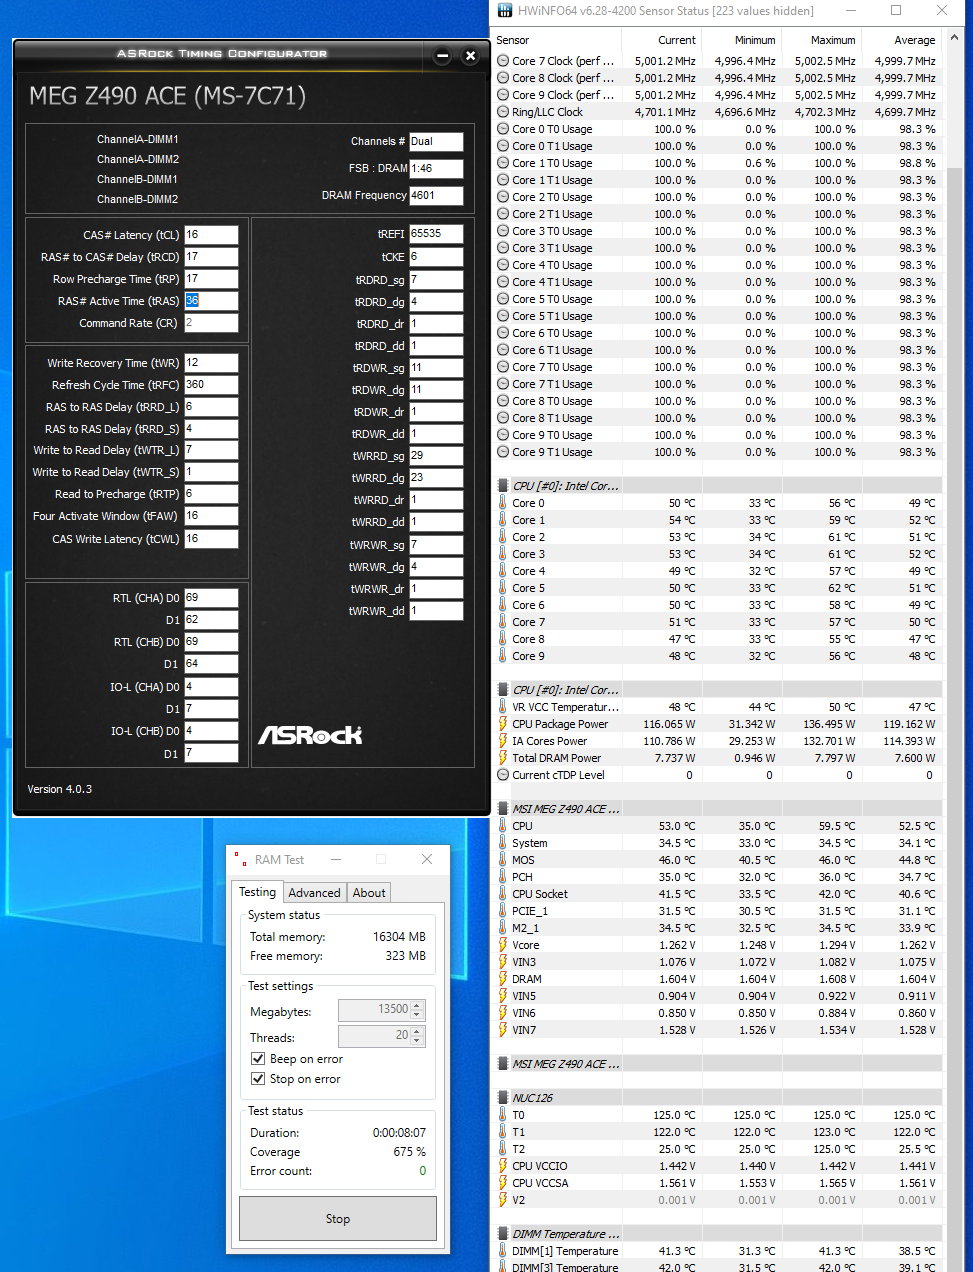Click the tREFI value field
Image resolution: width=973 pixels, height=1272 pixels.
436,234
